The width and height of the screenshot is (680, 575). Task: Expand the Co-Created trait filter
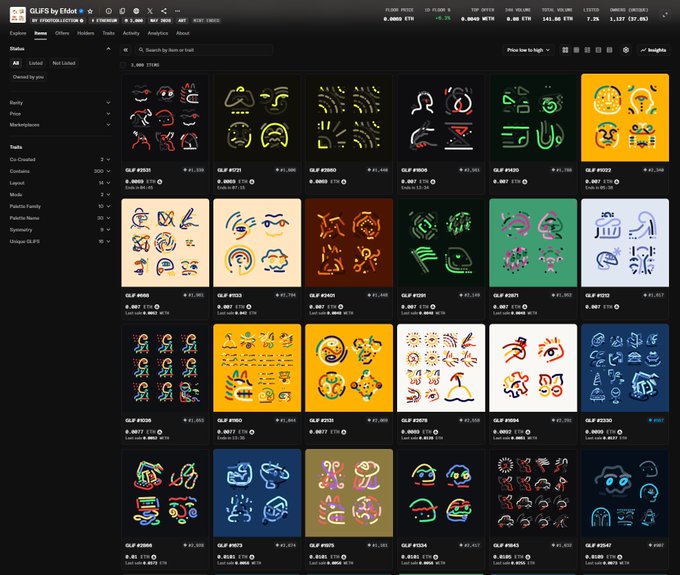click(60, 160)
